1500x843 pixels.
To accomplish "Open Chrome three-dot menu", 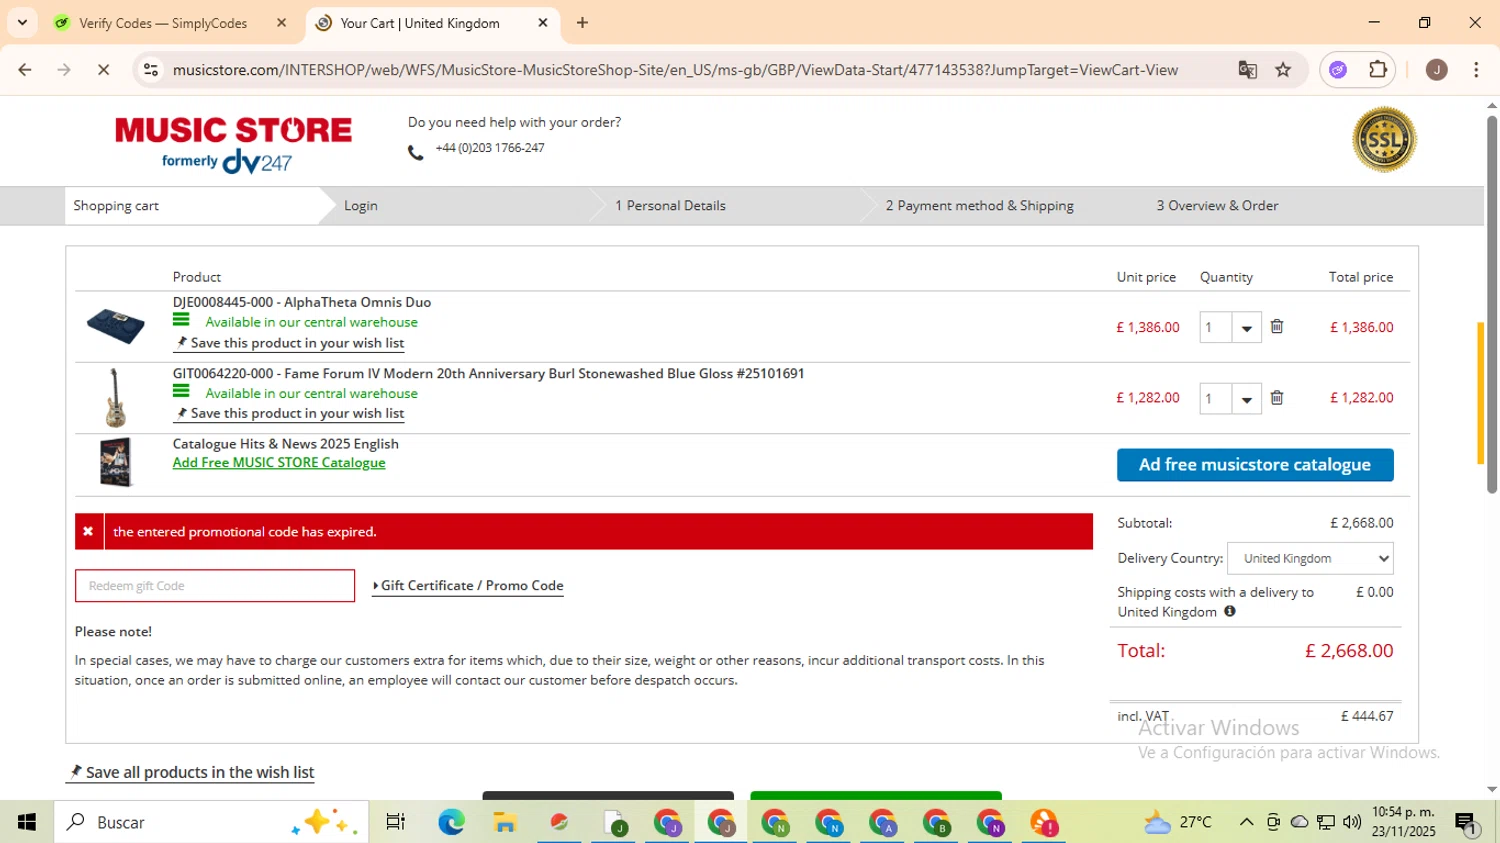I will pos(1476,70).
